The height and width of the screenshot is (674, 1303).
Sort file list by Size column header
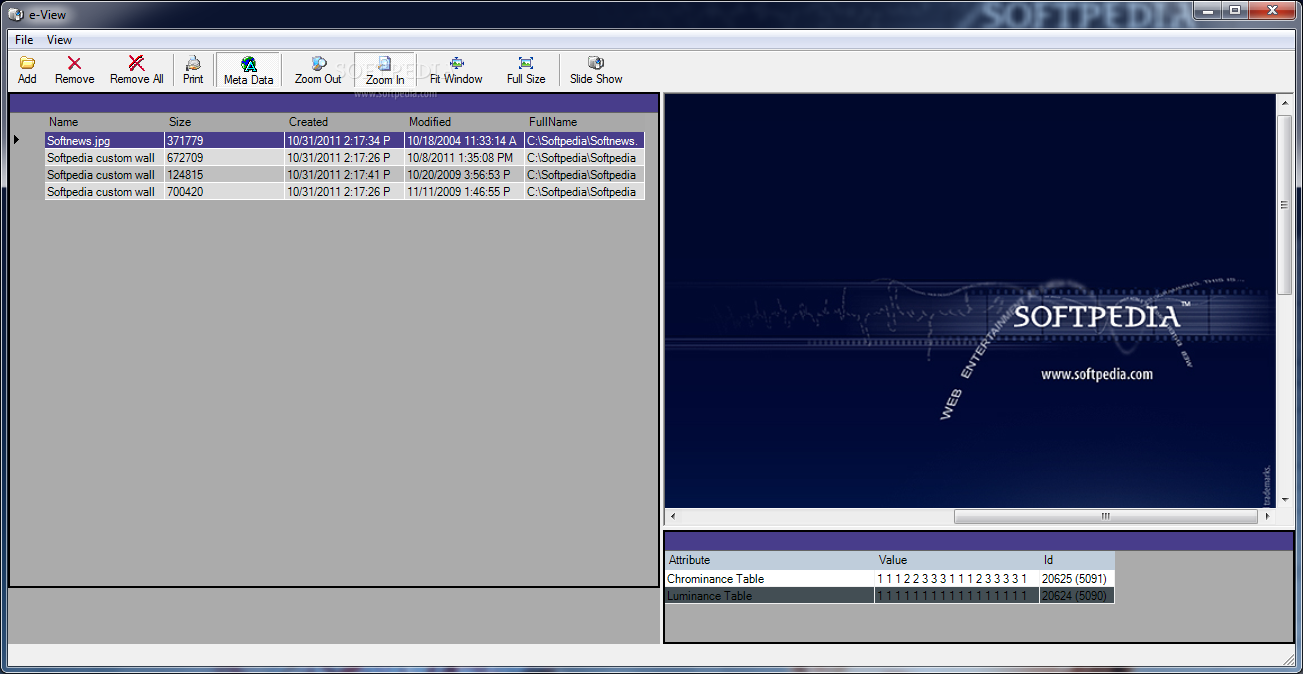click(x=224, y=122)
